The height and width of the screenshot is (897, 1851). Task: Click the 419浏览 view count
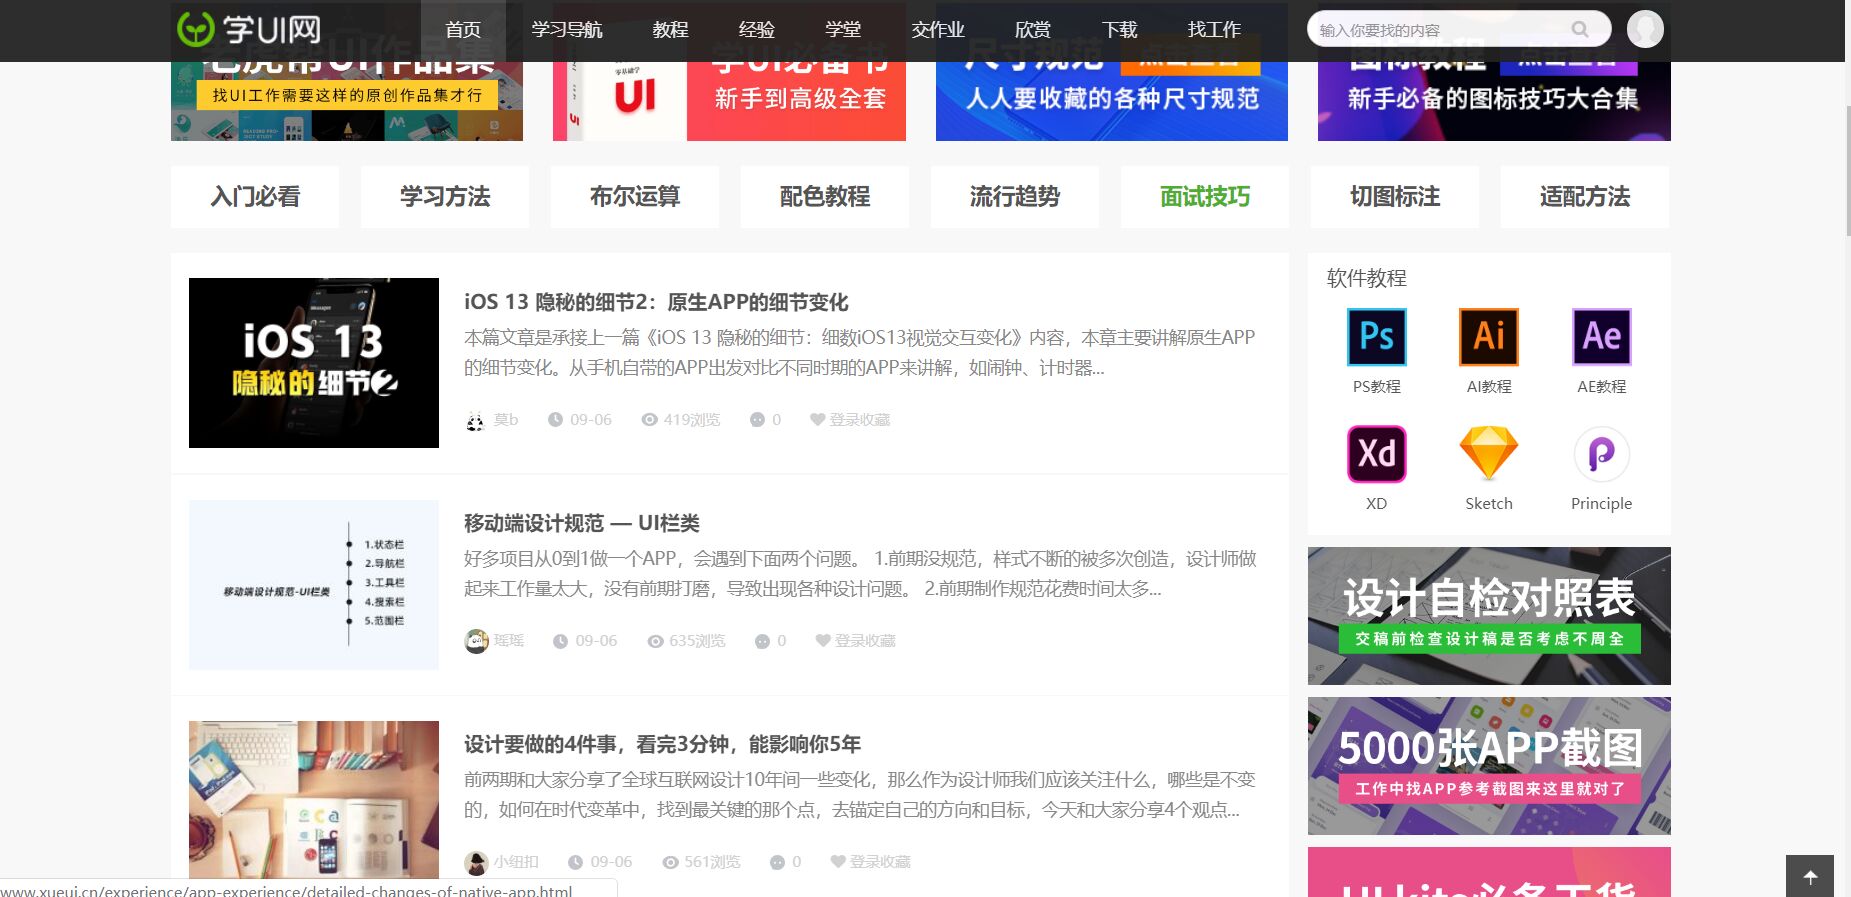coord(681,420)
